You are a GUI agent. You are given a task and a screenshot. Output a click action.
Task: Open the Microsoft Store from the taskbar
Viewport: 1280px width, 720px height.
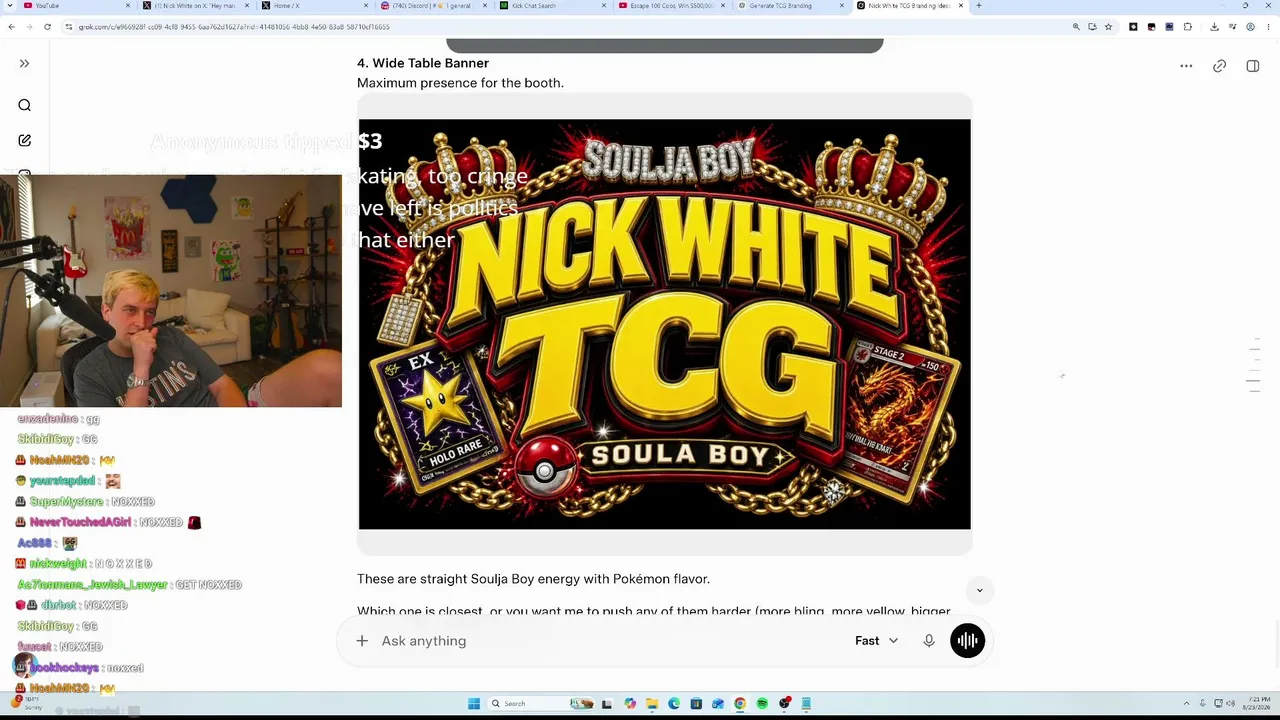pyautogui.click(x=696, y=704)
